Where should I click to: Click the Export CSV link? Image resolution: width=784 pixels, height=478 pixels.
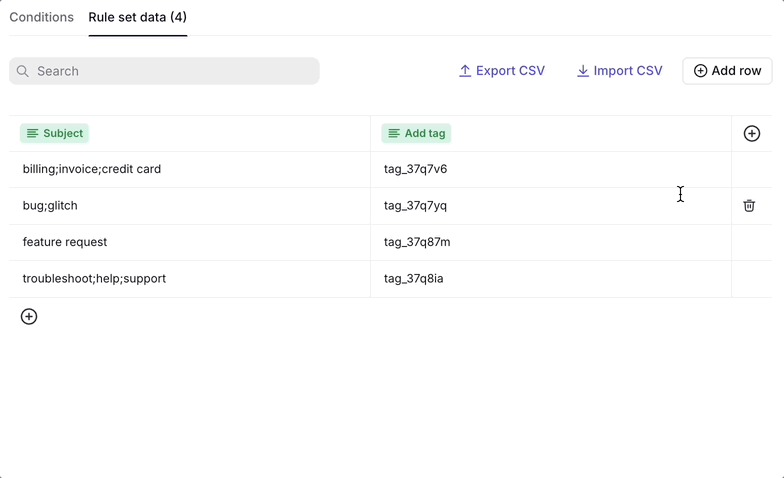[x=502, y=71]
